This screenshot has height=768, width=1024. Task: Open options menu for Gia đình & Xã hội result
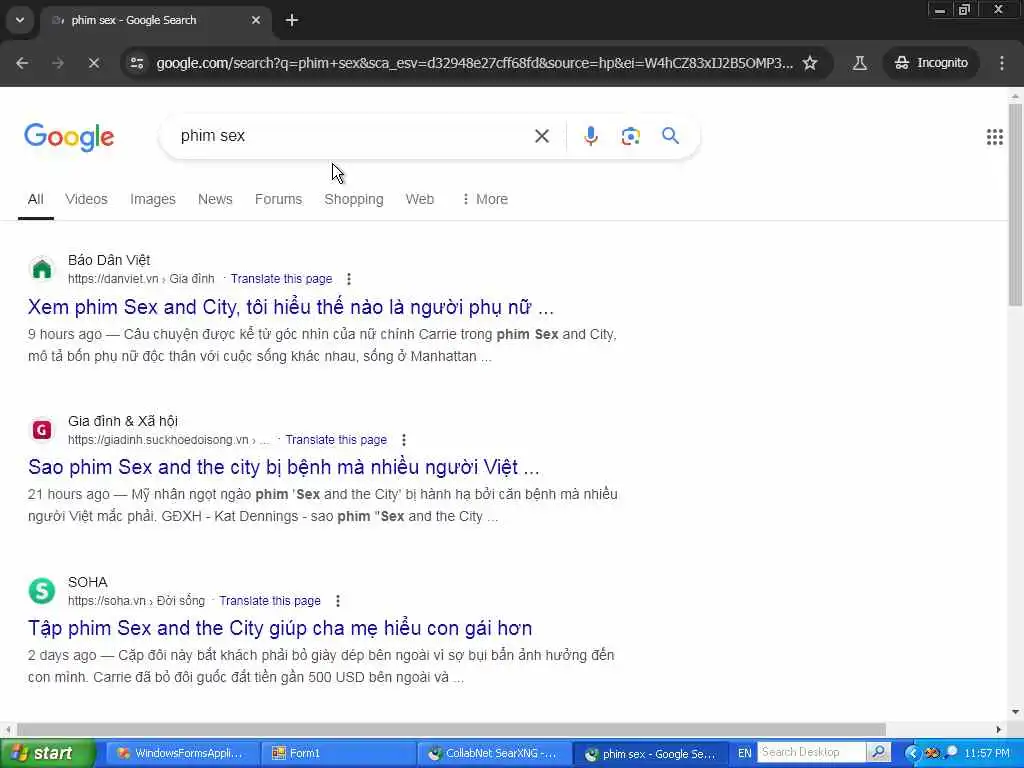(404, 440)
